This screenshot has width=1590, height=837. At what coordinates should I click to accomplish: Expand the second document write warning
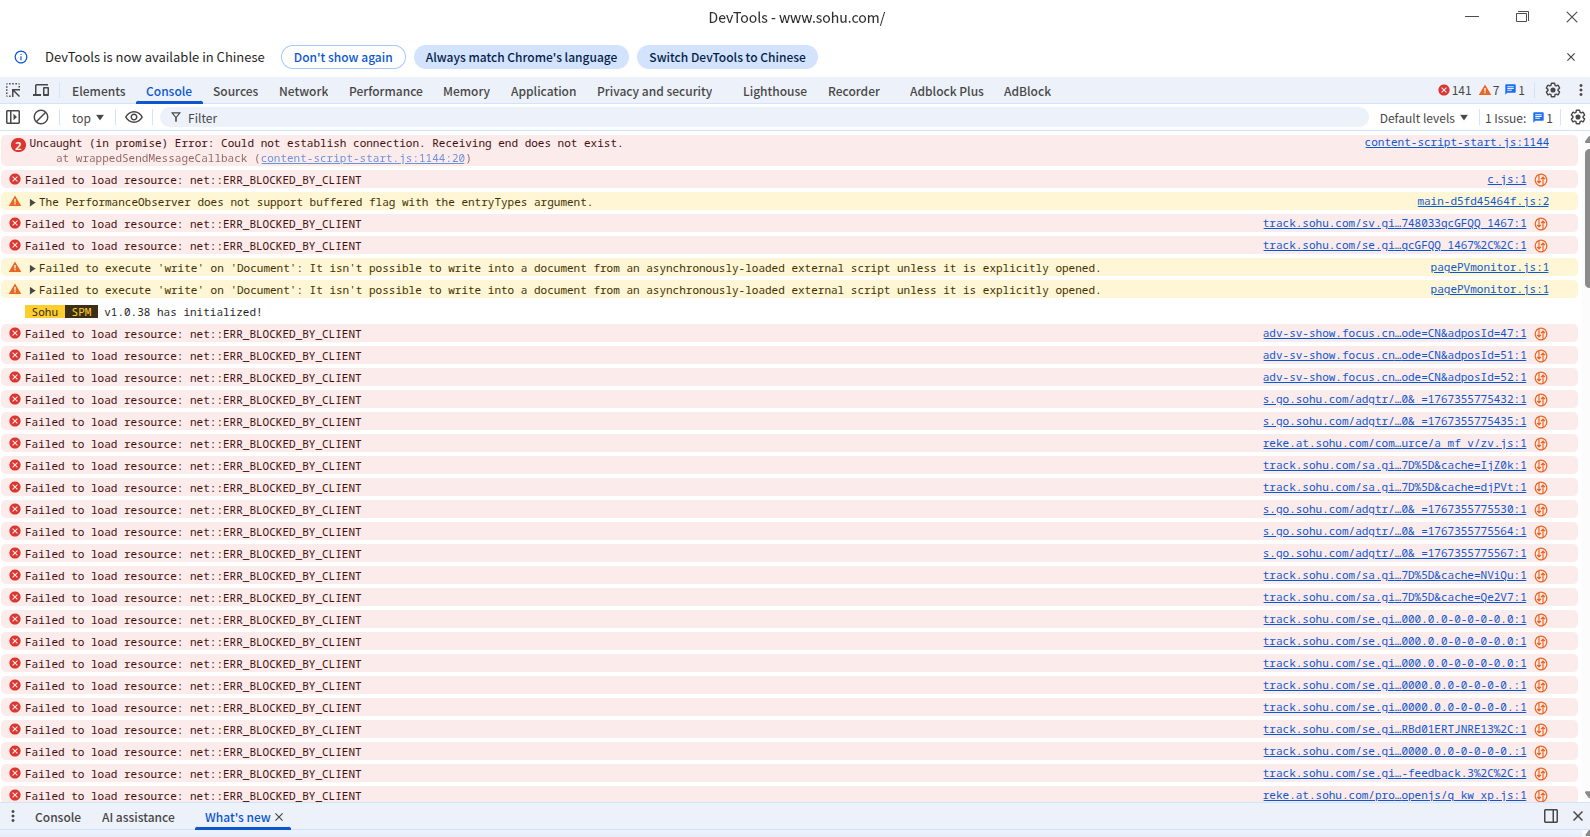(x=32, y=290)
